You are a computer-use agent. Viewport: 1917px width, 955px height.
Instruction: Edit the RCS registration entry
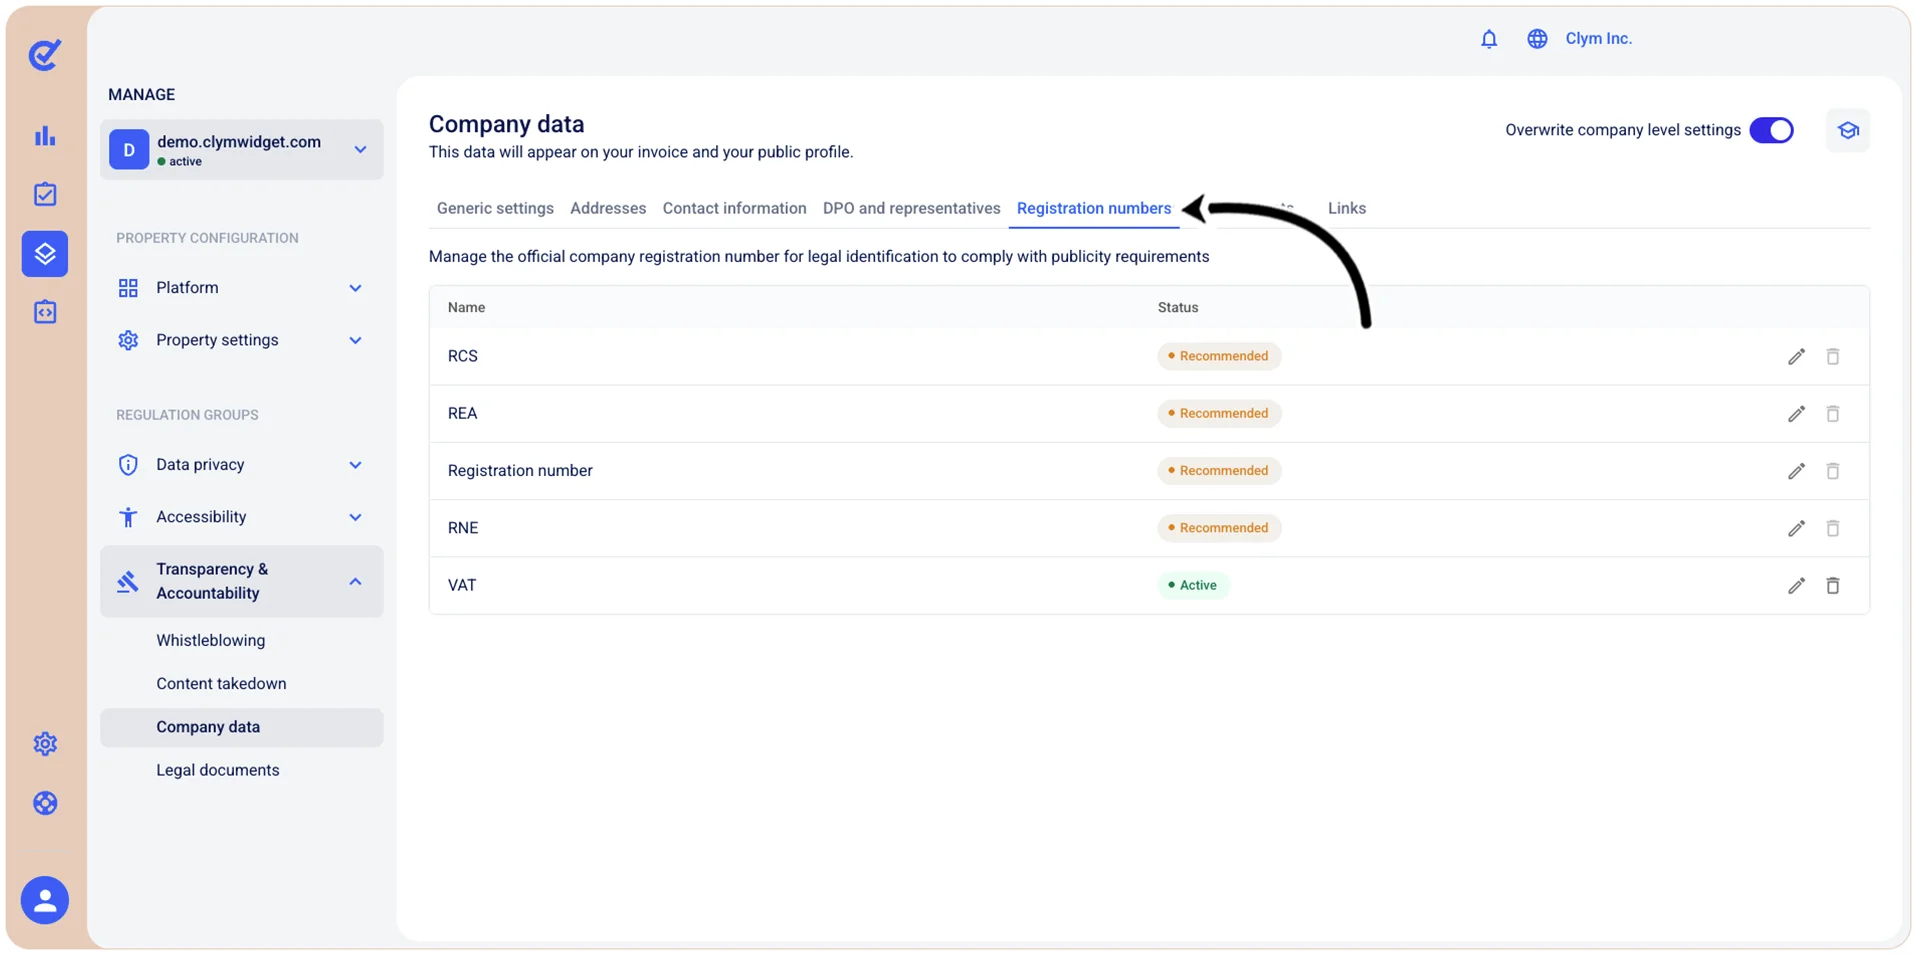tap(1796, 357)
